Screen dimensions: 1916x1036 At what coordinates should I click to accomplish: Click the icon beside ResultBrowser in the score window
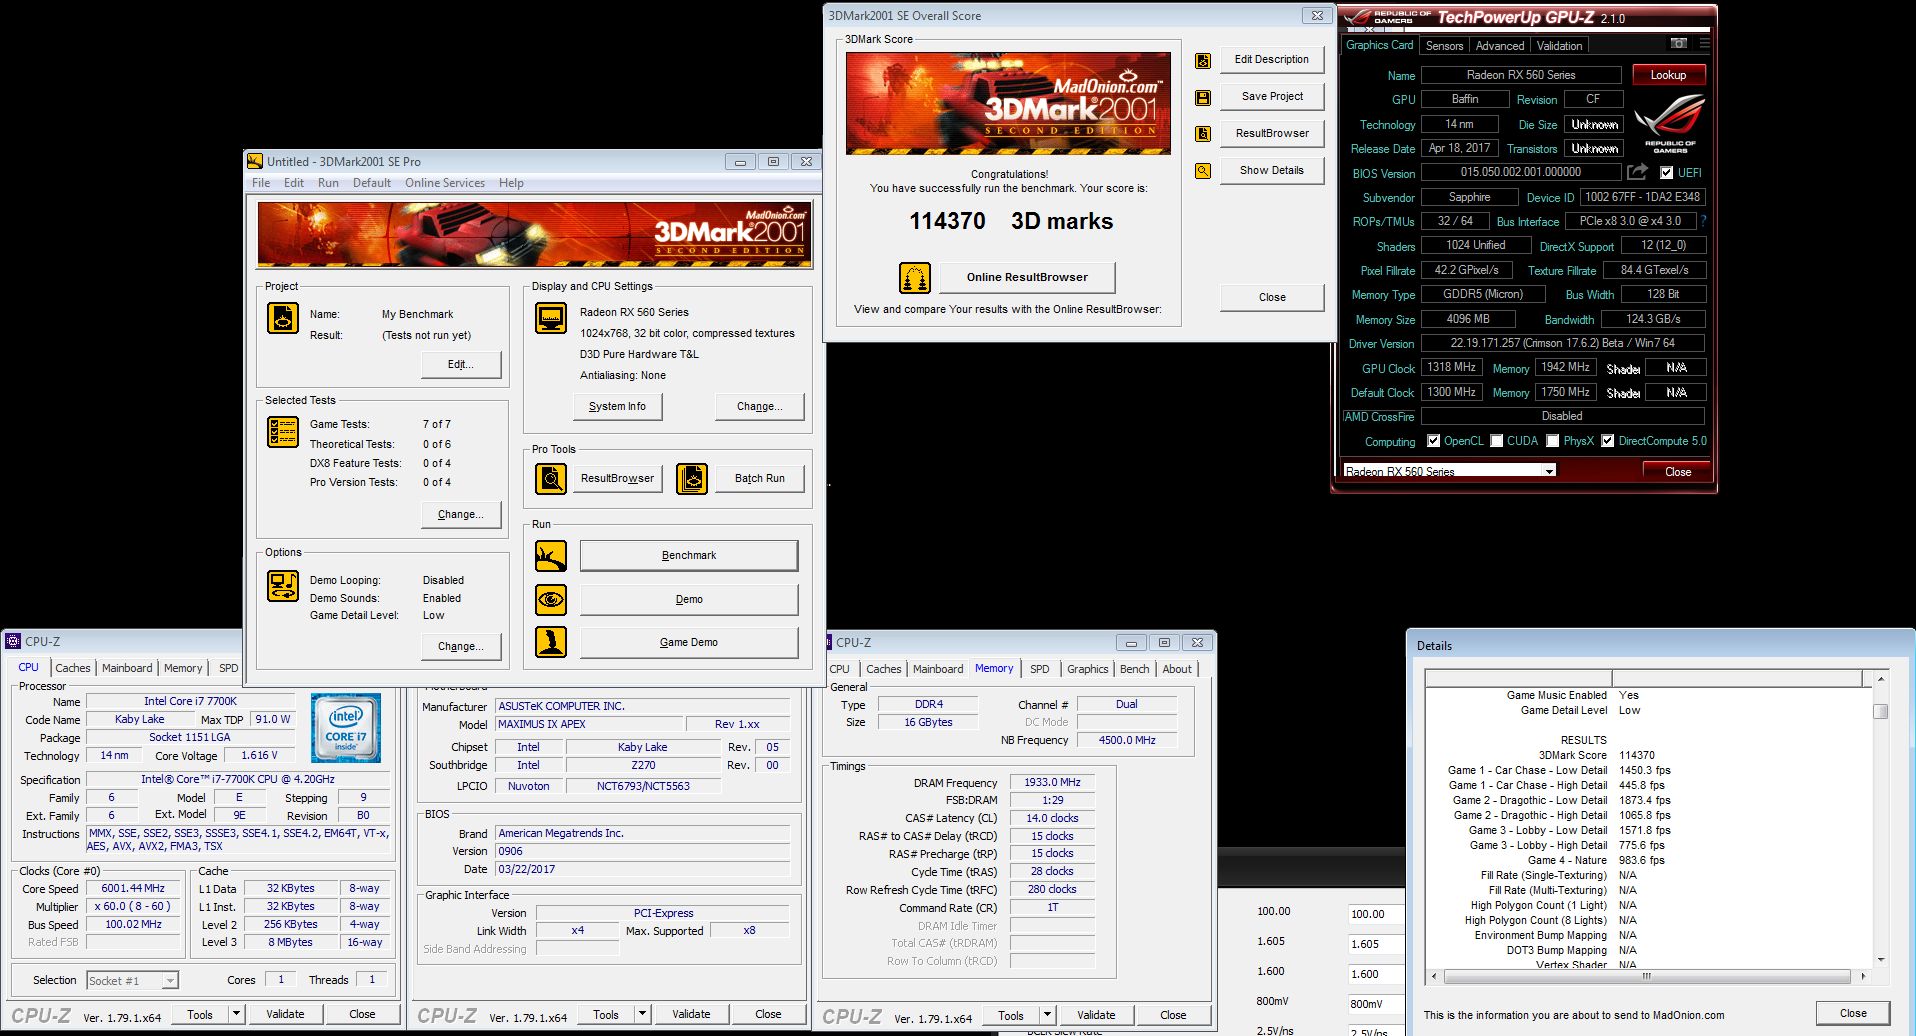1203,134
